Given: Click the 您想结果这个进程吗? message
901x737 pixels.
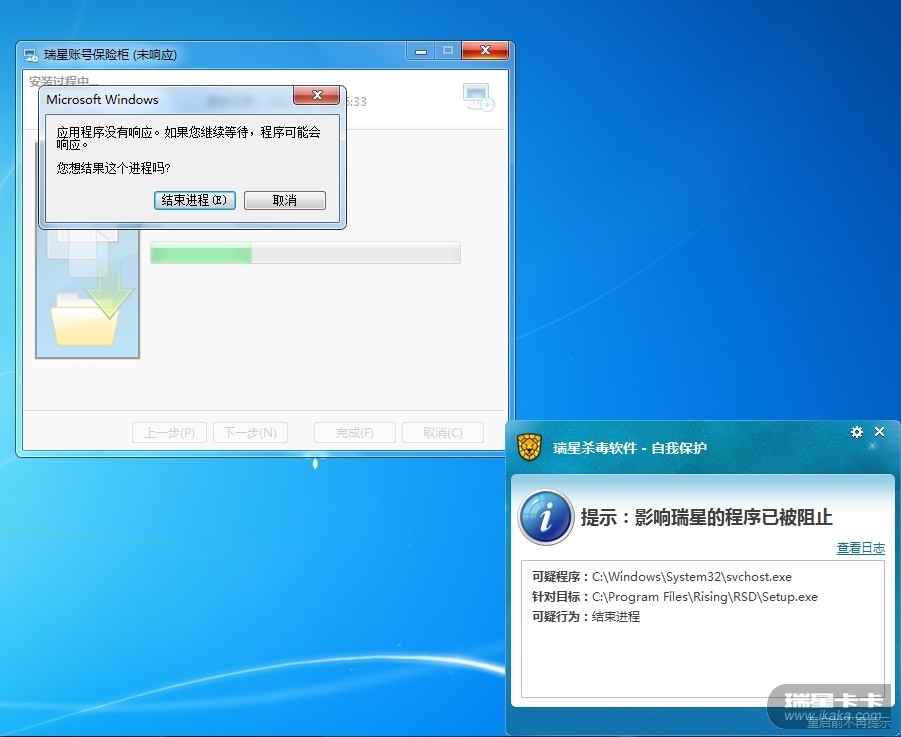Looking at the screenshot, I should (113, 168).
